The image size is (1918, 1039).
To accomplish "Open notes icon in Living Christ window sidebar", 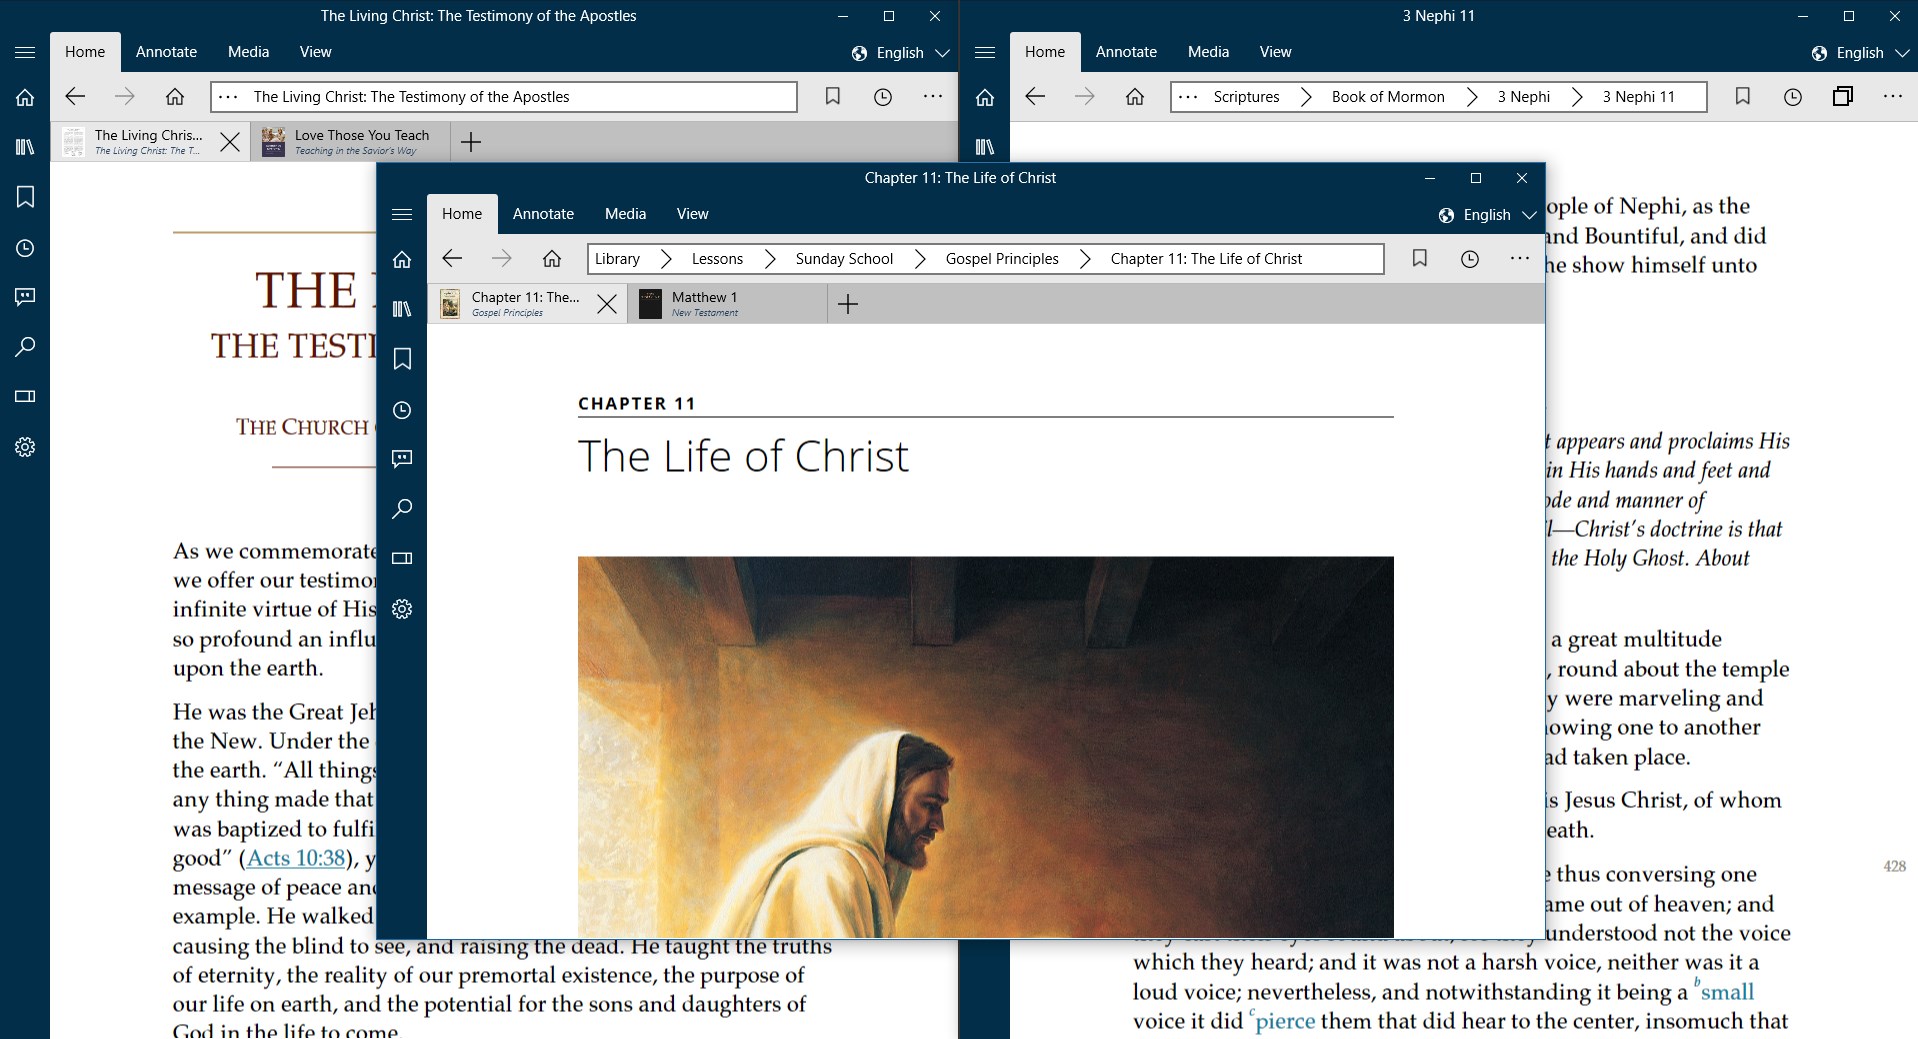I will [25, 297].
